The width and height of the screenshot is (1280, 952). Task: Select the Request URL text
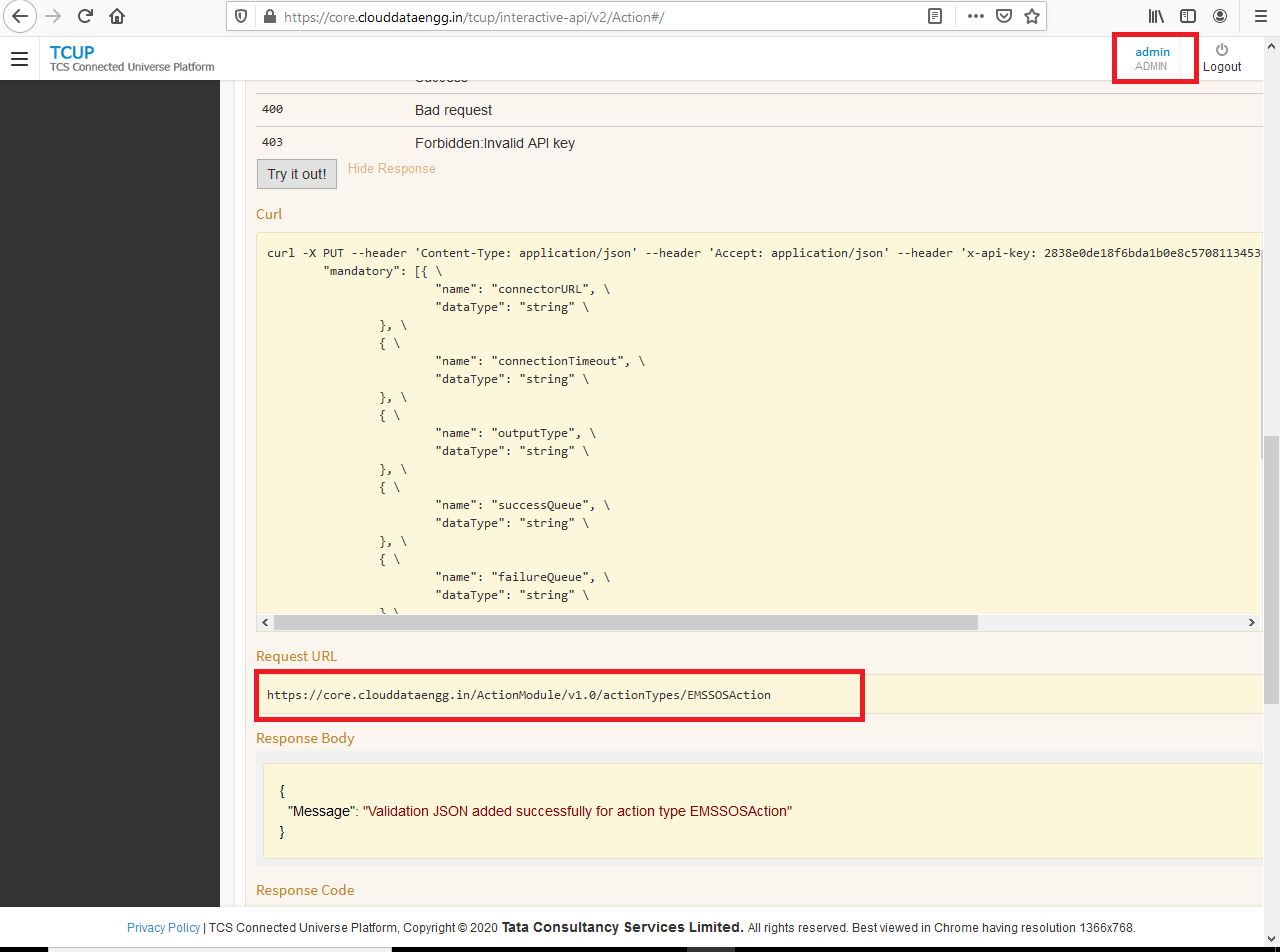(x=519, y=694)
